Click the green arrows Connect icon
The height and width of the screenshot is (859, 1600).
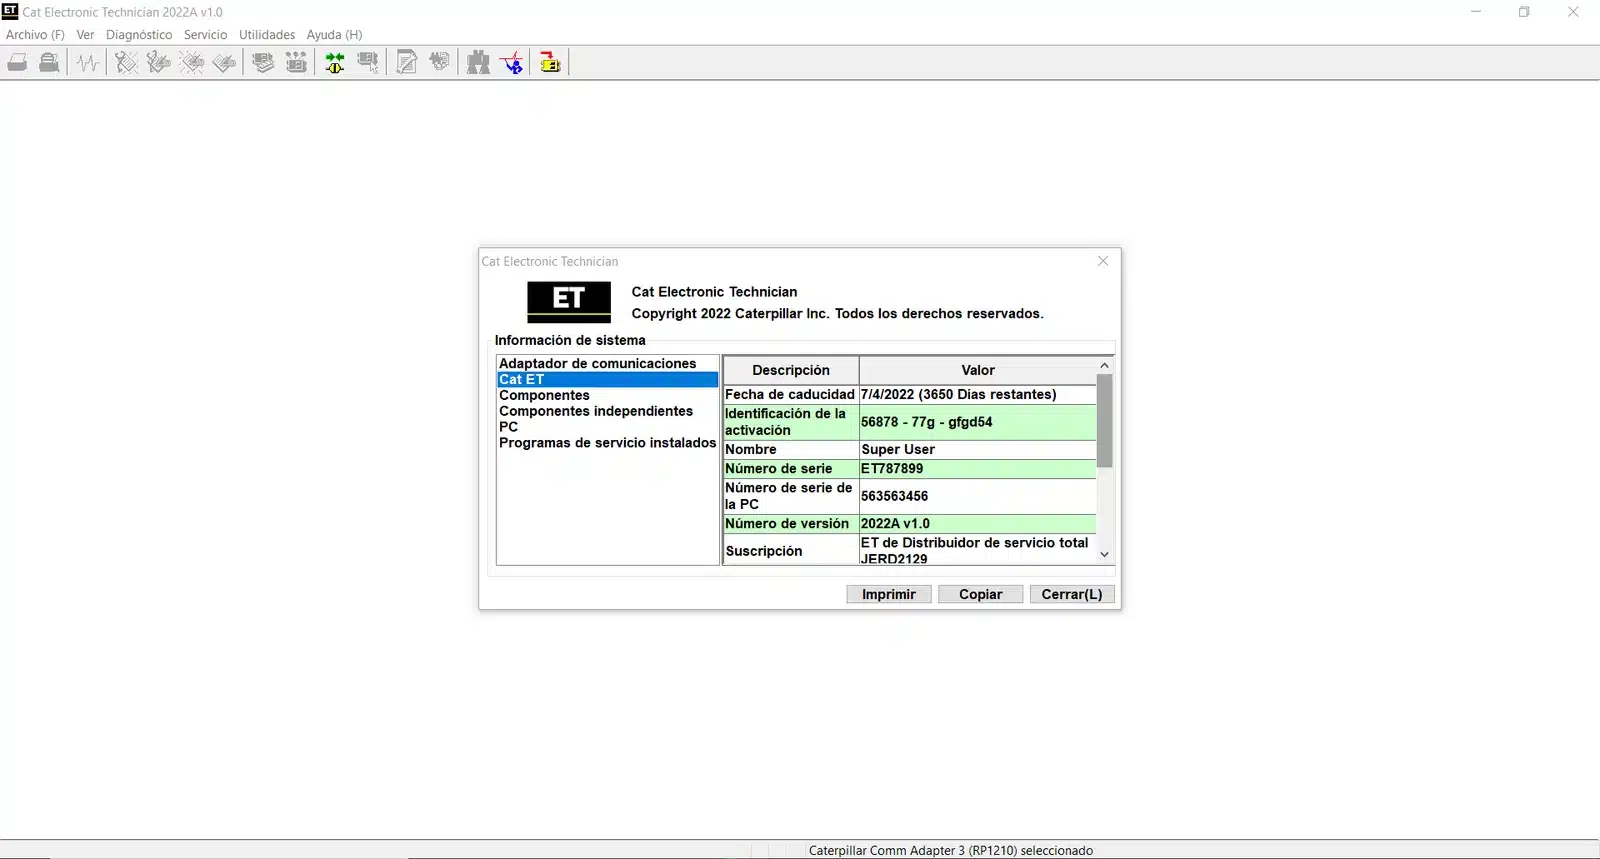click(x=335, y=63)
